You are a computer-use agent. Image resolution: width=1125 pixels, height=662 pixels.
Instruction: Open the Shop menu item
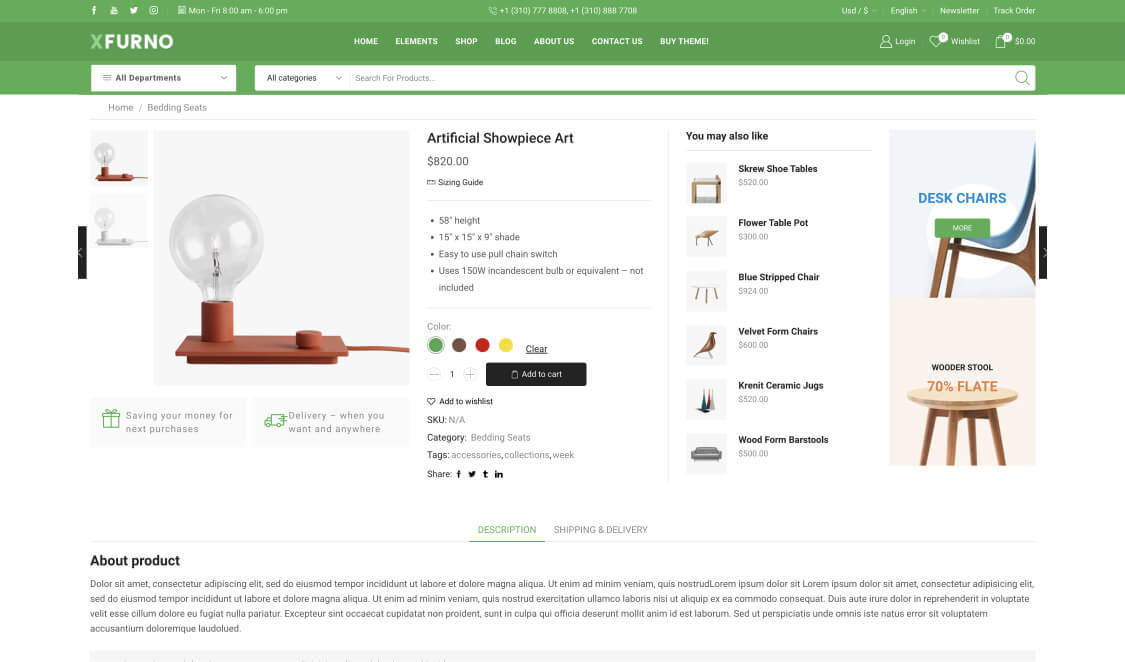click(x=466, y=42)
